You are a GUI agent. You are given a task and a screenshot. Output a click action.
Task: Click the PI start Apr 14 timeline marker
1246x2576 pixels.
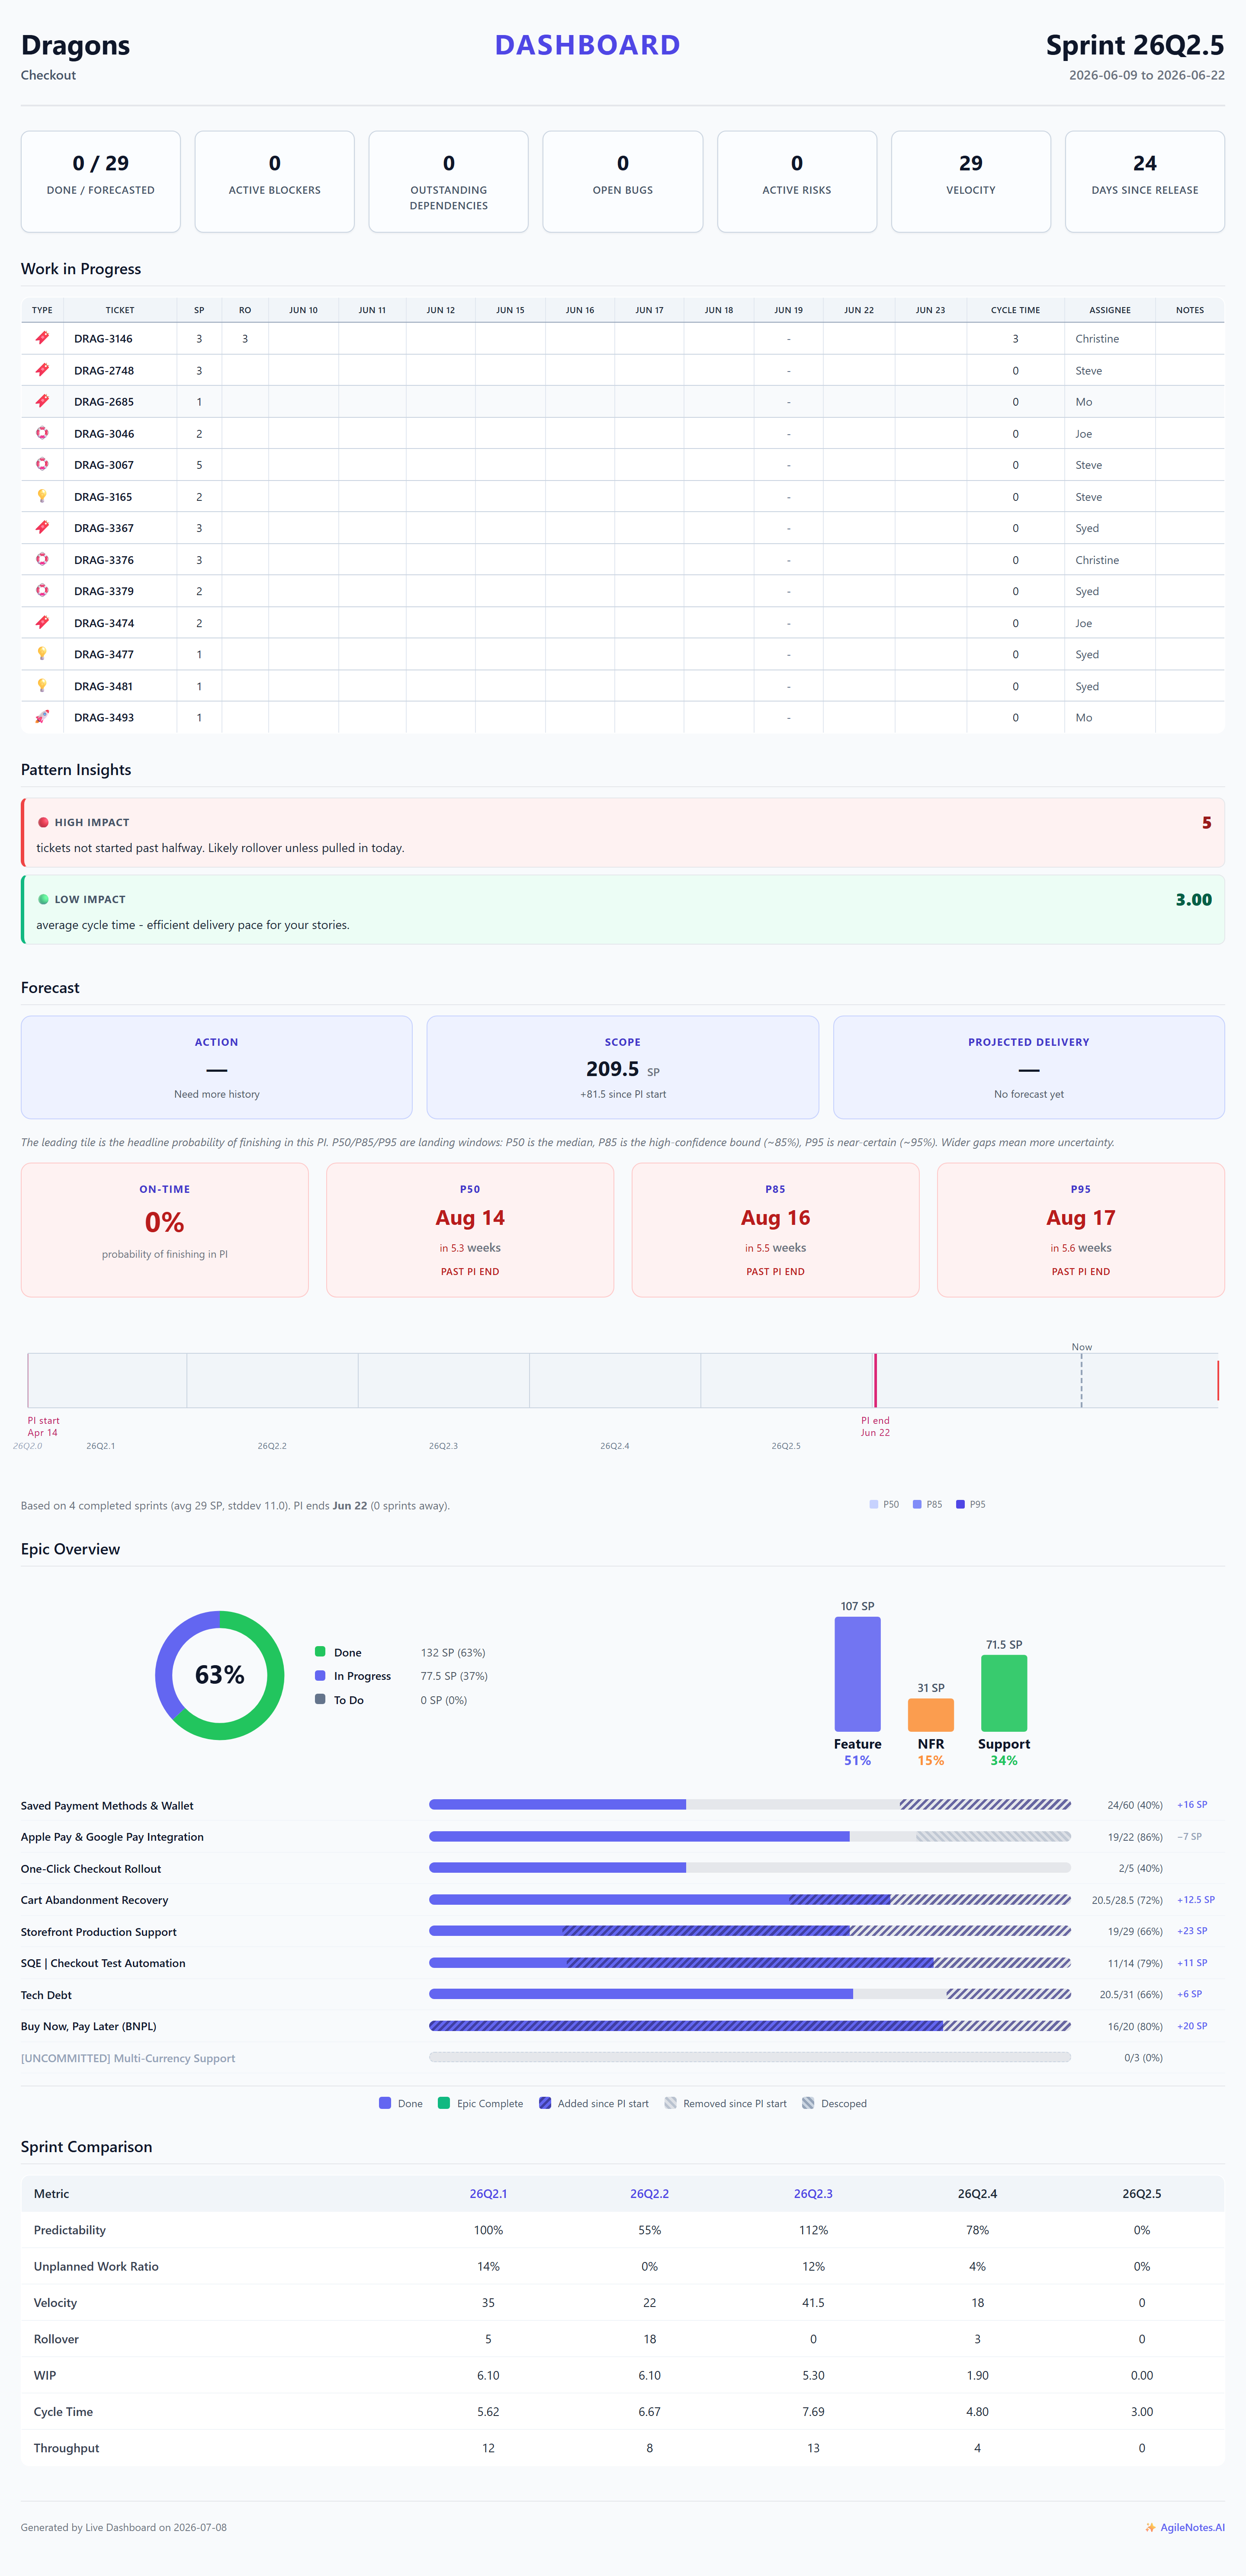(28, 1380)
